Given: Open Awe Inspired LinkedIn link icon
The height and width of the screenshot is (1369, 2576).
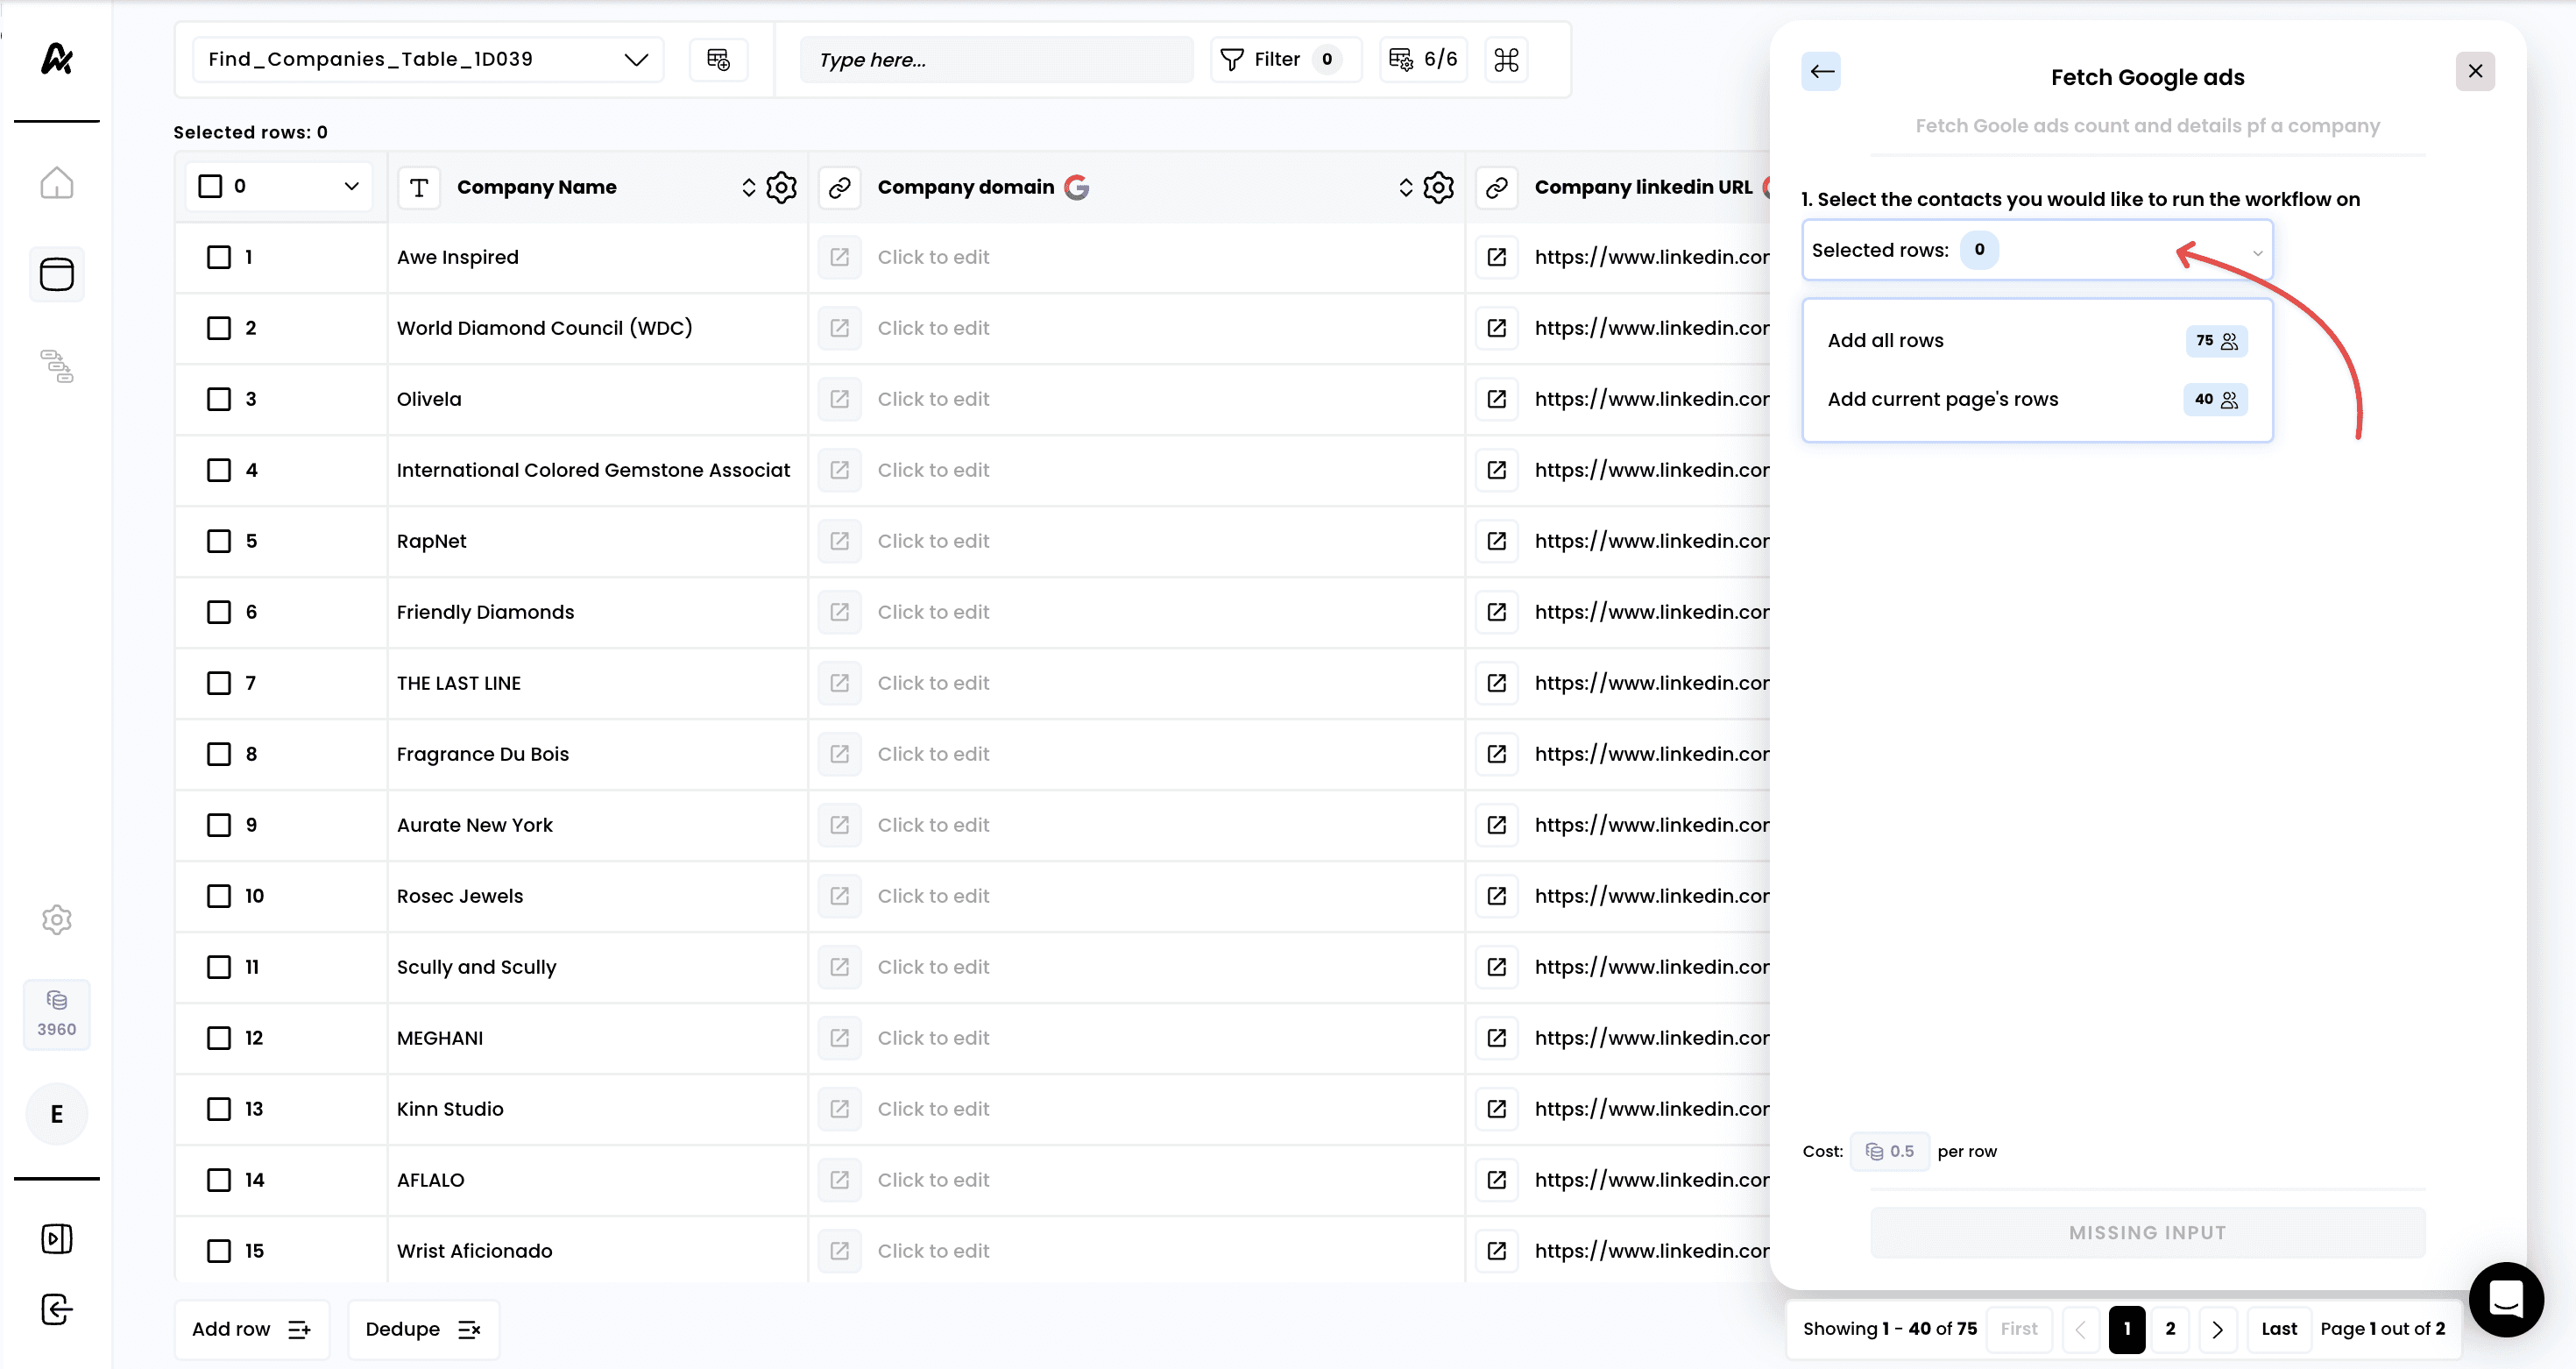Looking at the screenshot, I should (1496, 257).
